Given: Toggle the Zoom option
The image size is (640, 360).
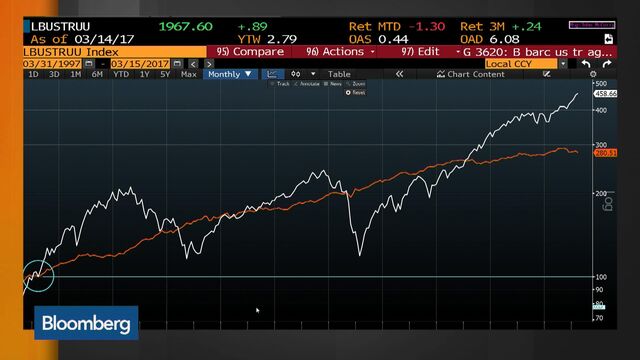Looking at the screenshot, I should pos(356,84).
